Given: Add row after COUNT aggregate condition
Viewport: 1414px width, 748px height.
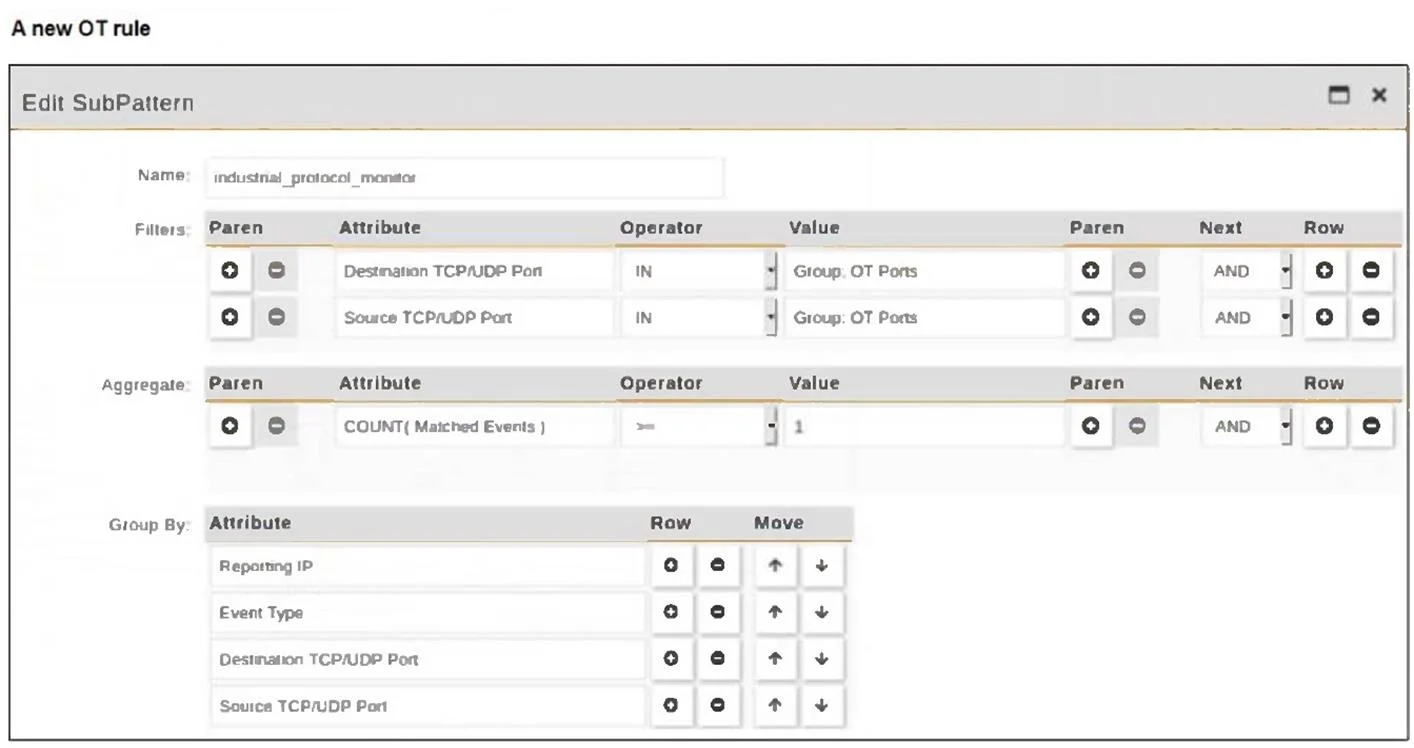Looking at the screenshot, I should [x=1325, y=426].
